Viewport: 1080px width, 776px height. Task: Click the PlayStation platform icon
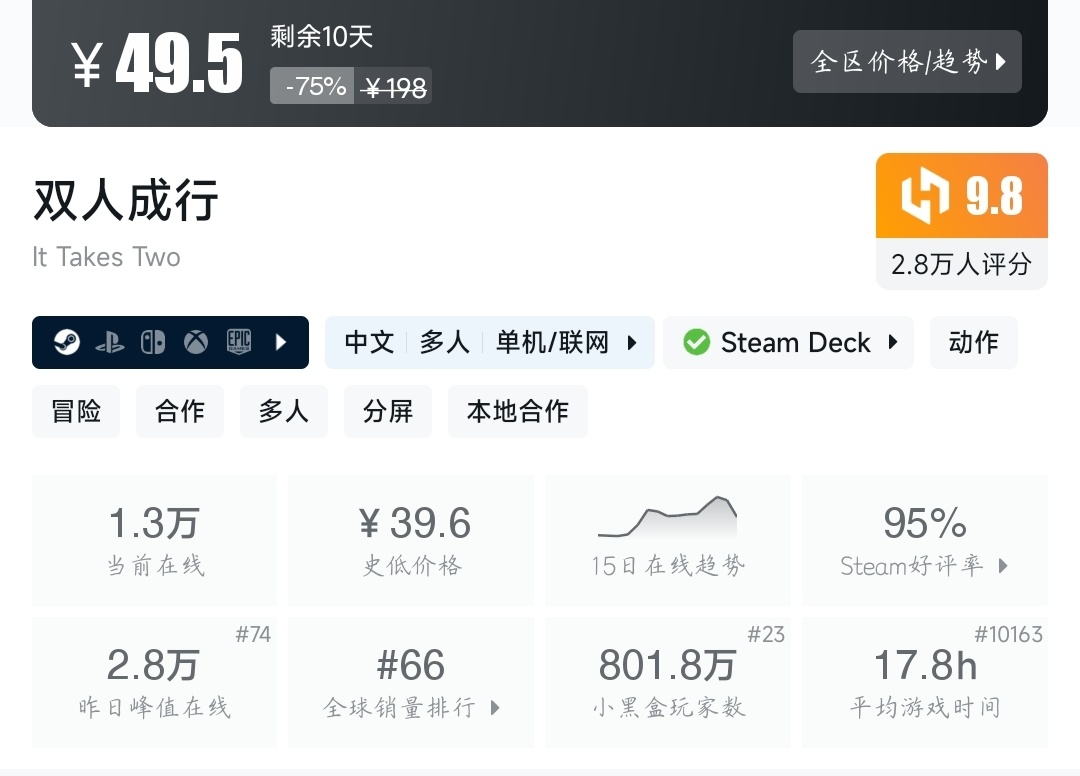[x=109, y=343]
